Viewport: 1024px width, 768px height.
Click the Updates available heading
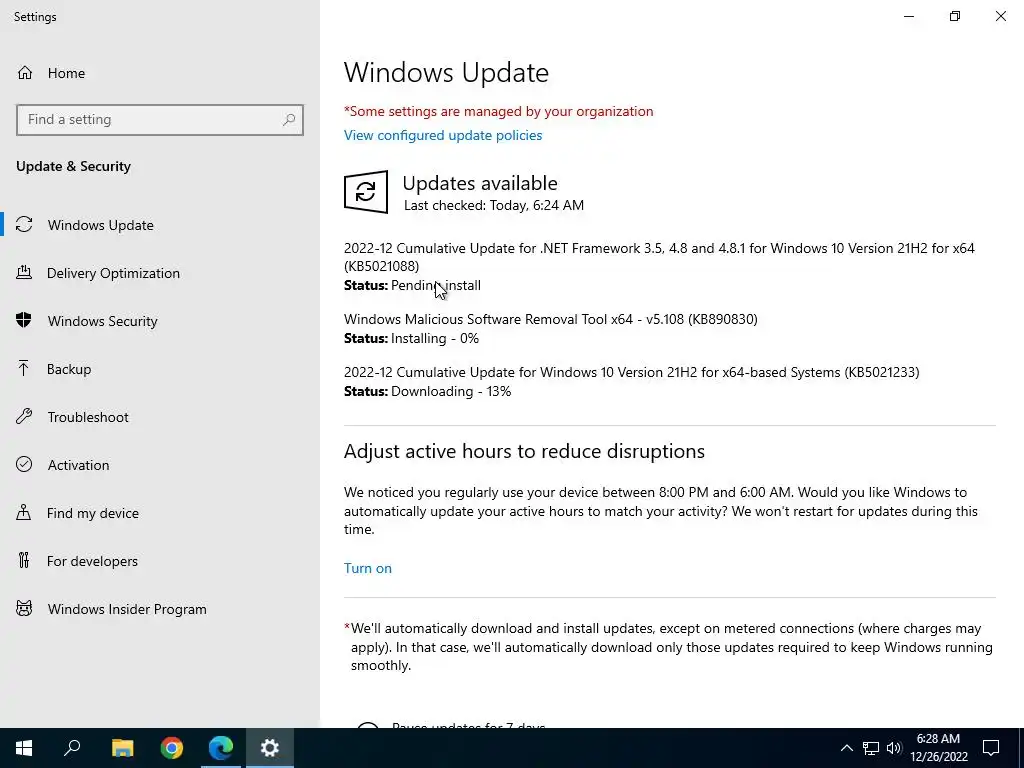480,183
